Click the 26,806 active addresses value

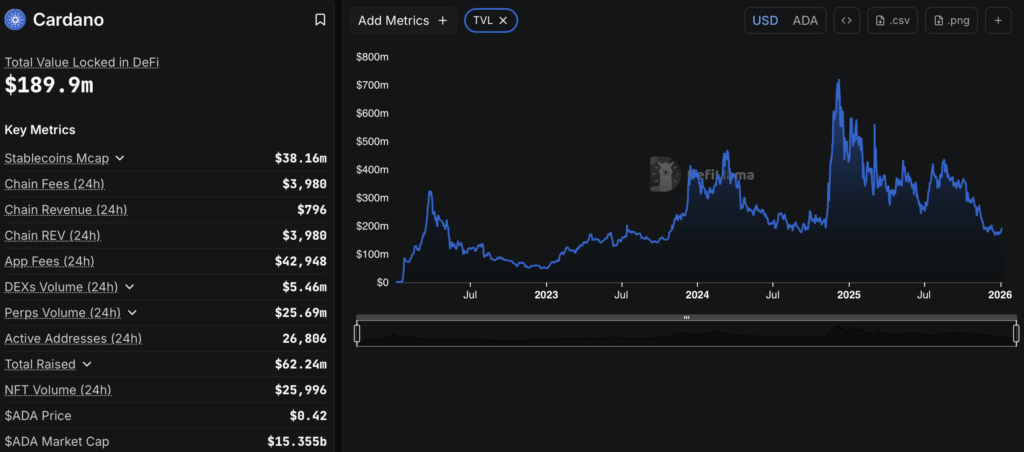click(304, 338)
